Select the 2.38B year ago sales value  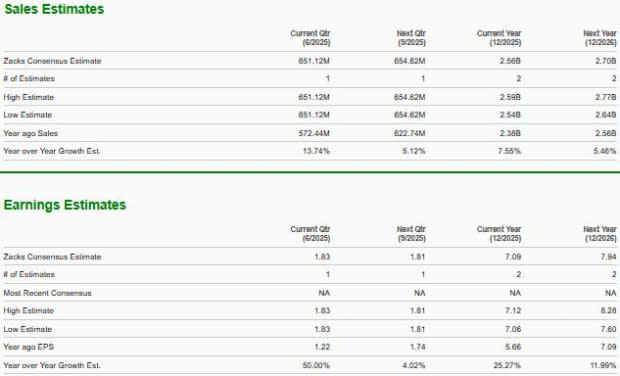pyautogui.click(x=510, y=133)
